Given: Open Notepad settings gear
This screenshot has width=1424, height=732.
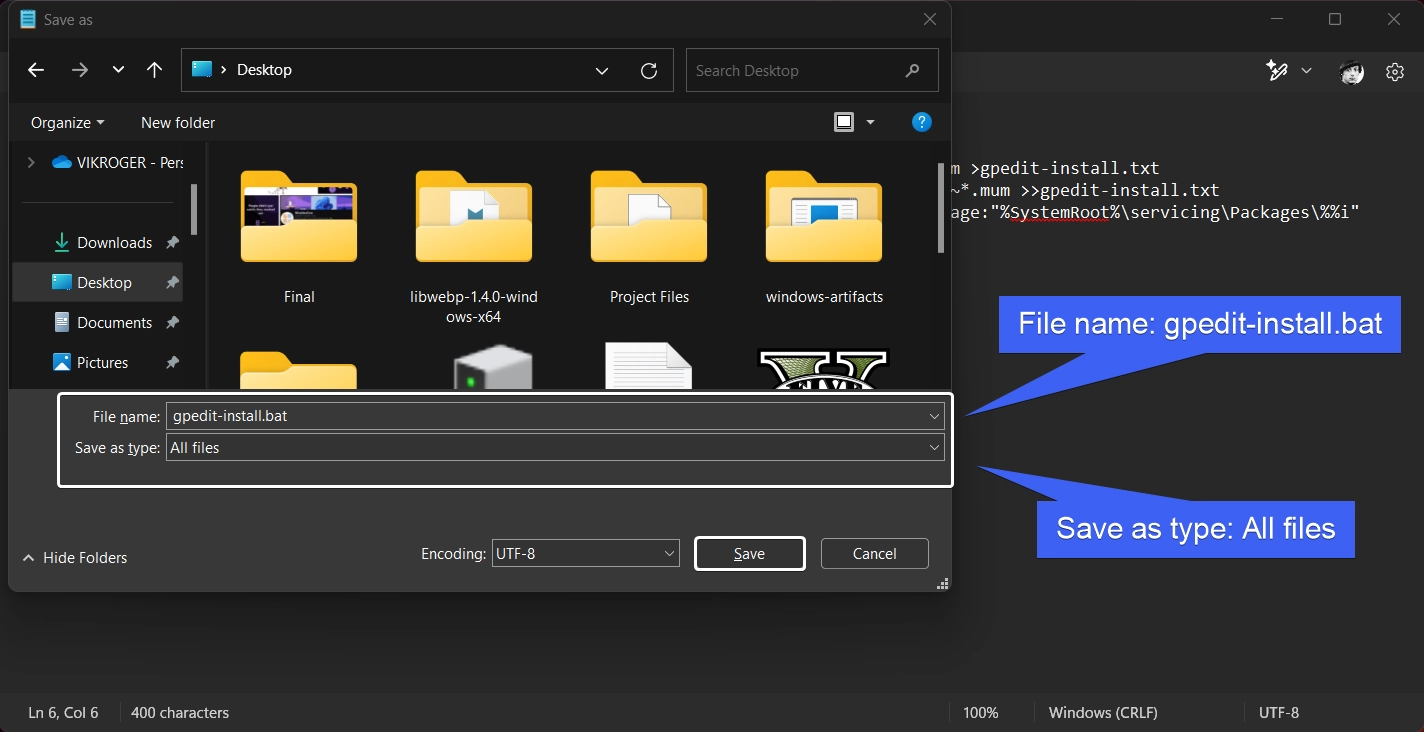Looking at the screenshot, I should 1395,72.
